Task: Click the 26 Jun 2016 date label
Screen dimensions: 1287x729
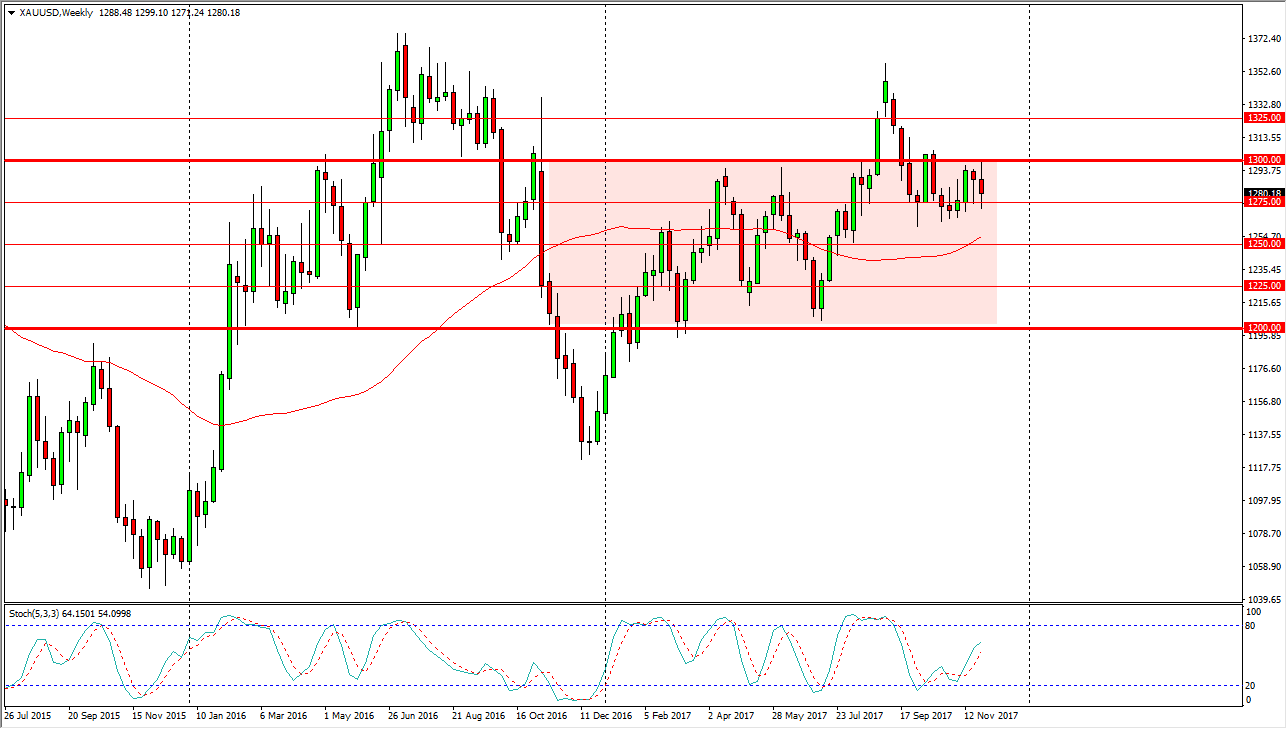Action: (414, 716)
